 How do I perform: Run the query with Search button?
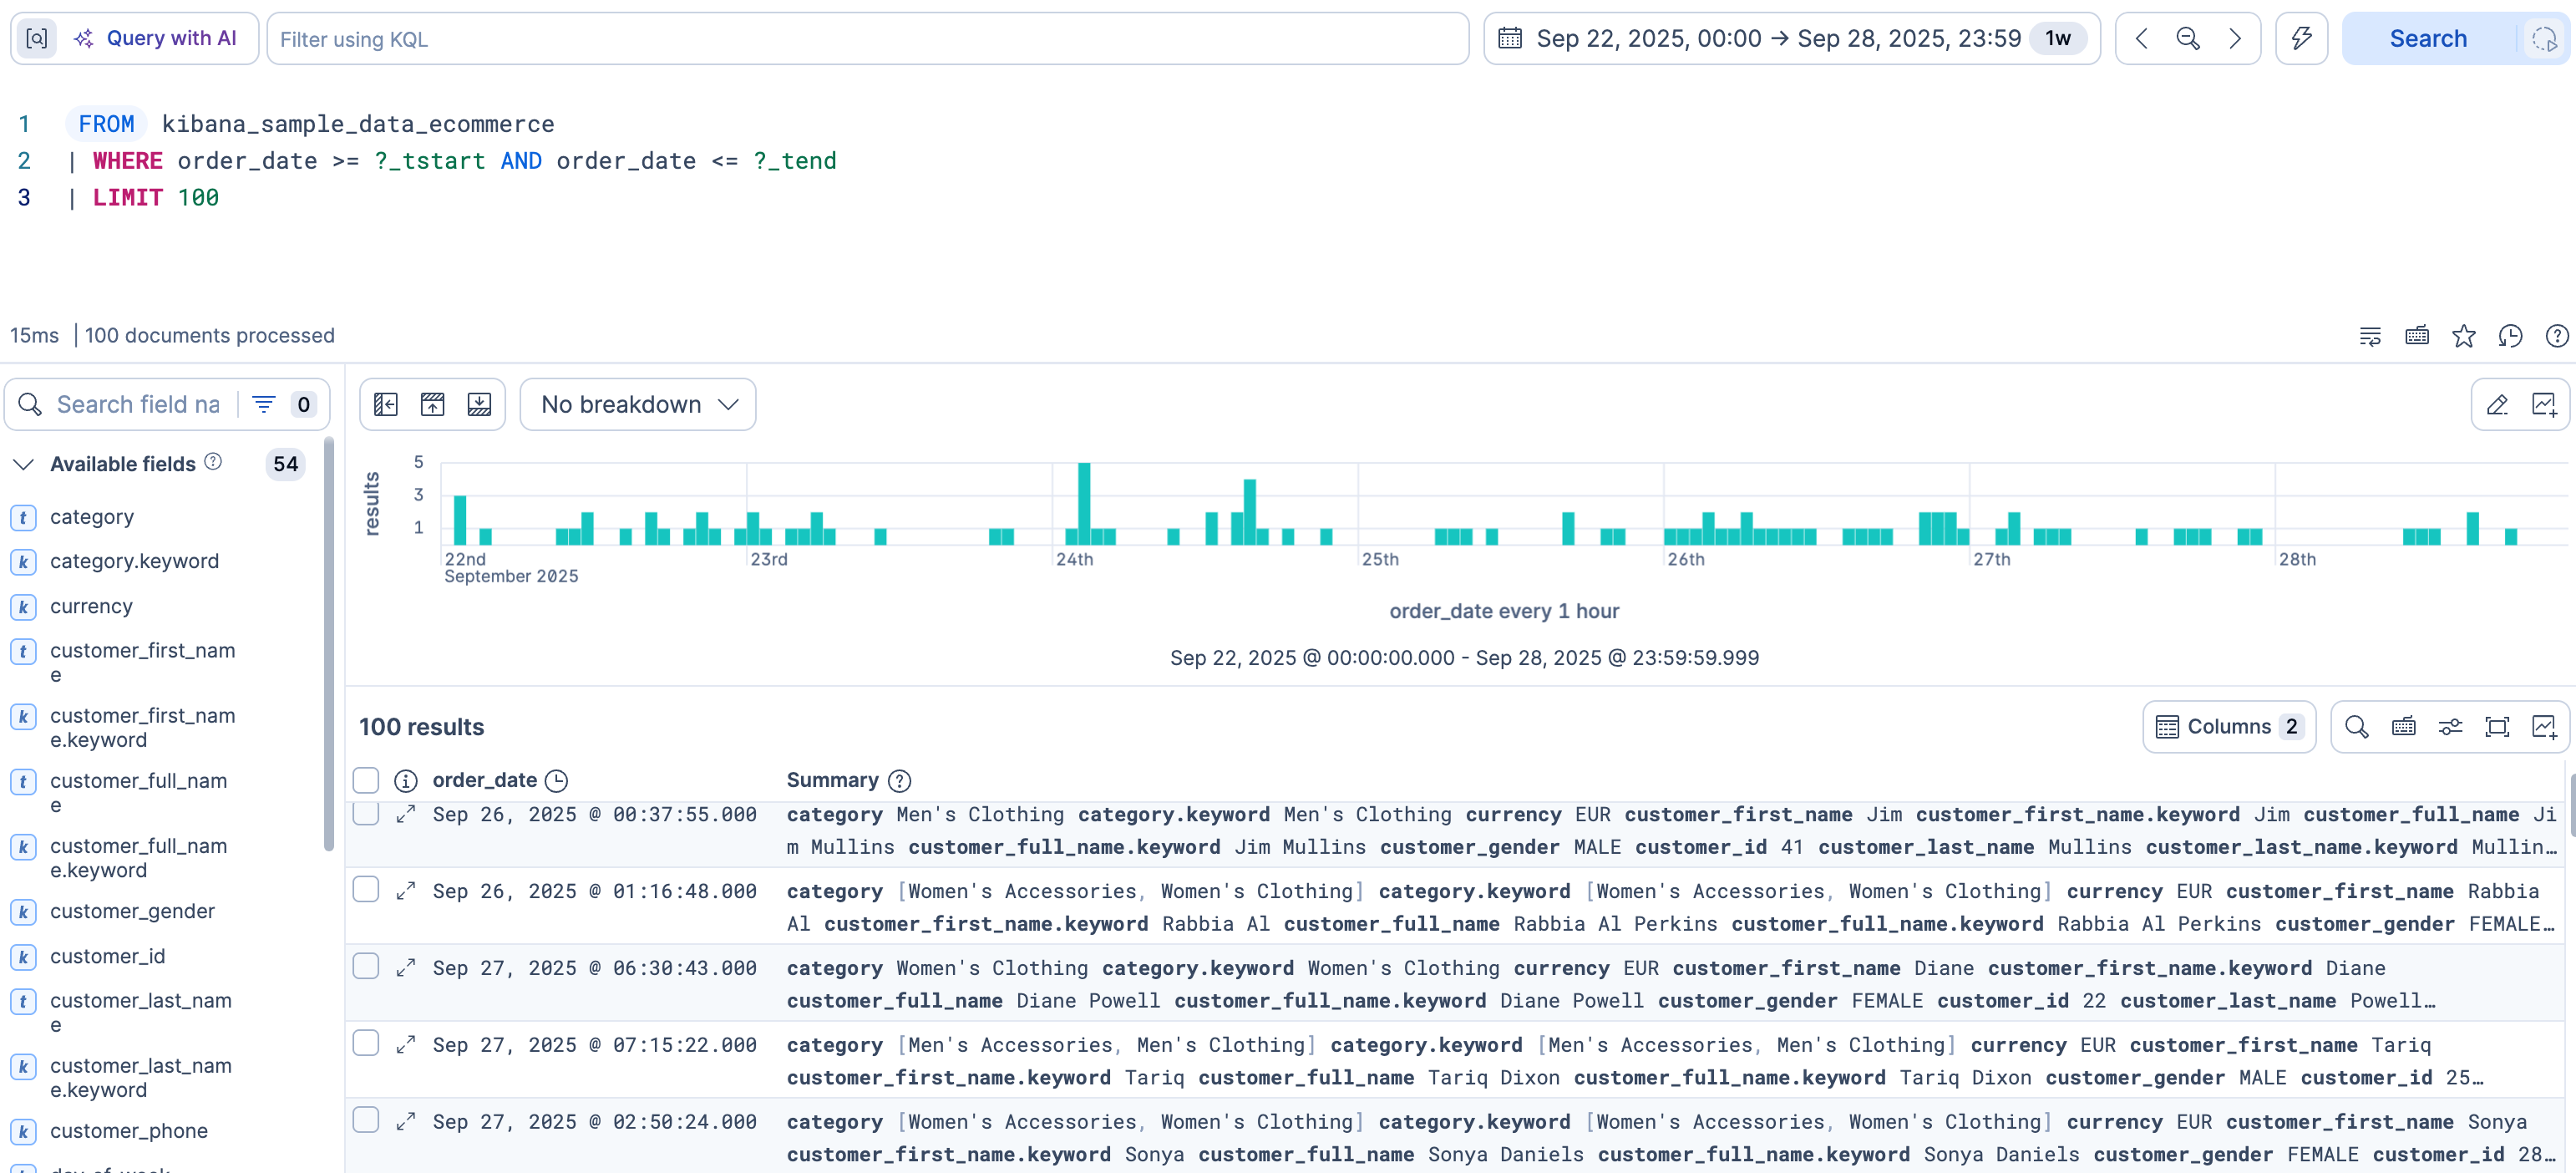2428,39
